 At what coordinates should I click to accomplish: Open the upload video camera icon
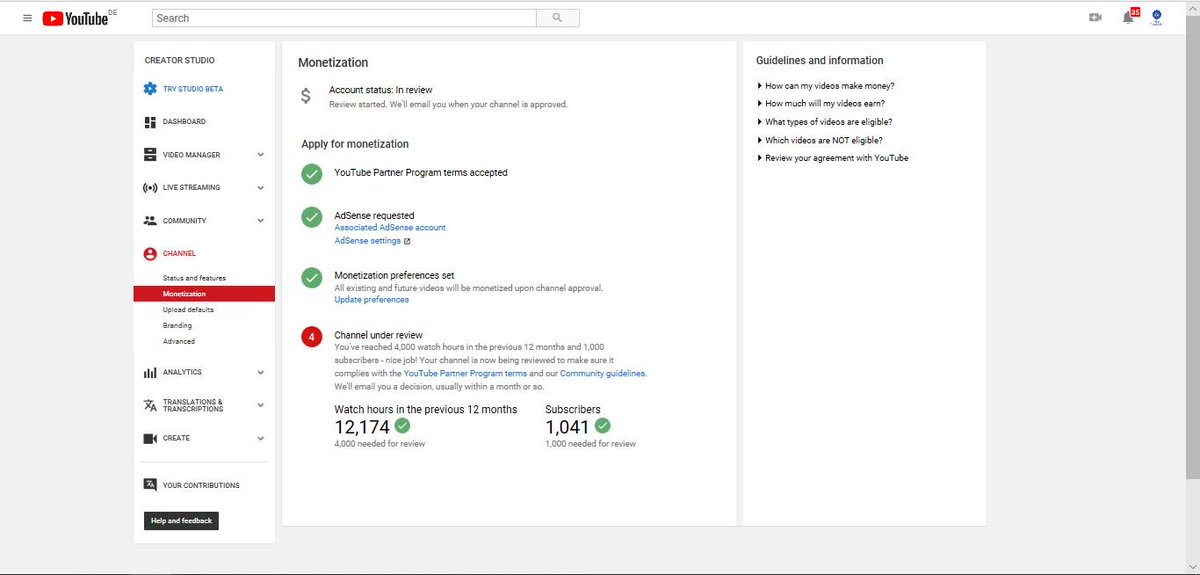click(x=1095, y=18)
